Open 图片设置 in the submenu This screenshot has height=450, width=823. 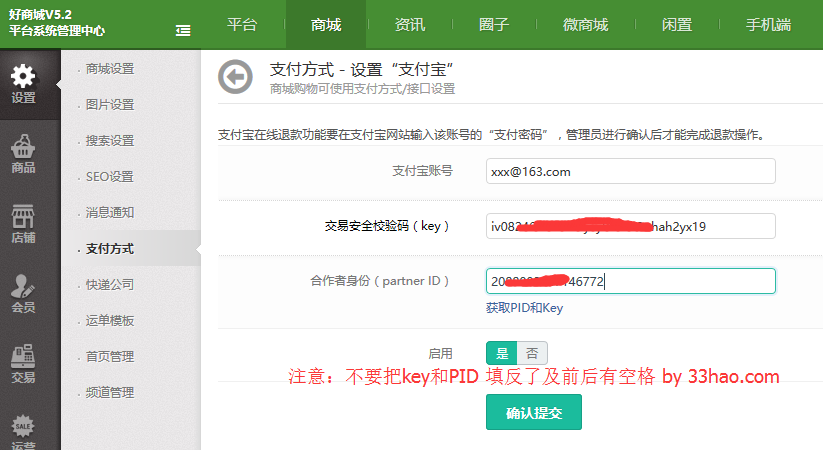coord(110,105)
